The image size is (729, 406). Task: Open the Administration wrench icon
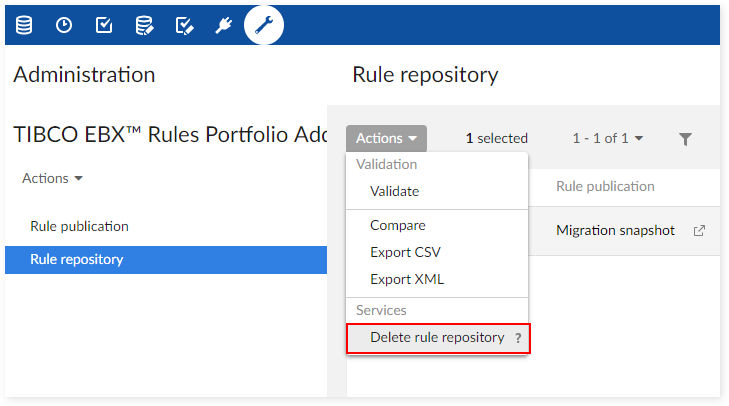(264, 25)
